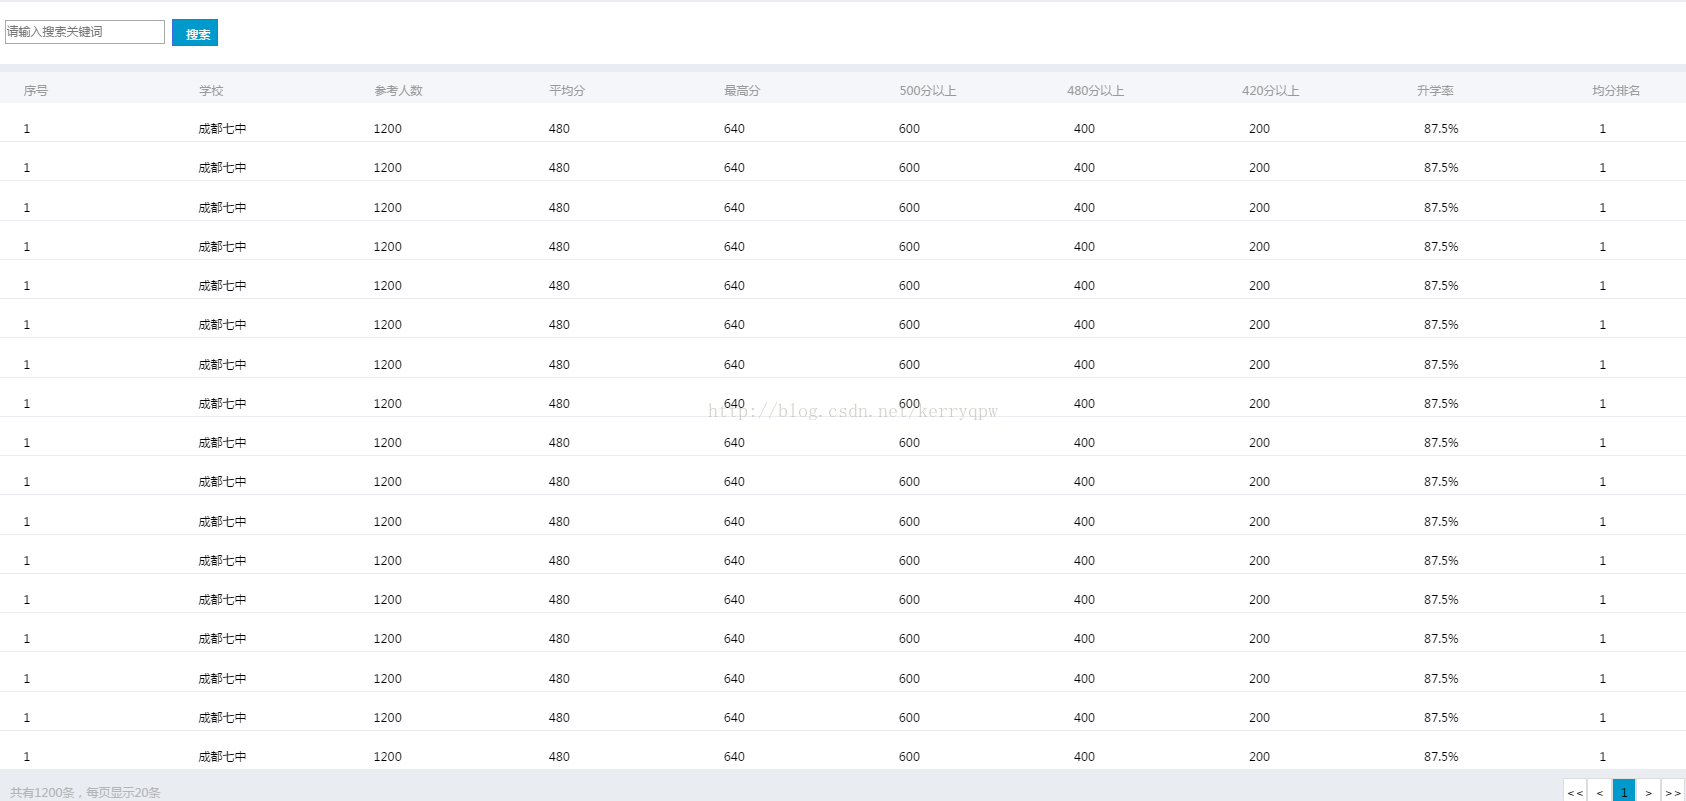Click the 序号 column header

point(36,90)
